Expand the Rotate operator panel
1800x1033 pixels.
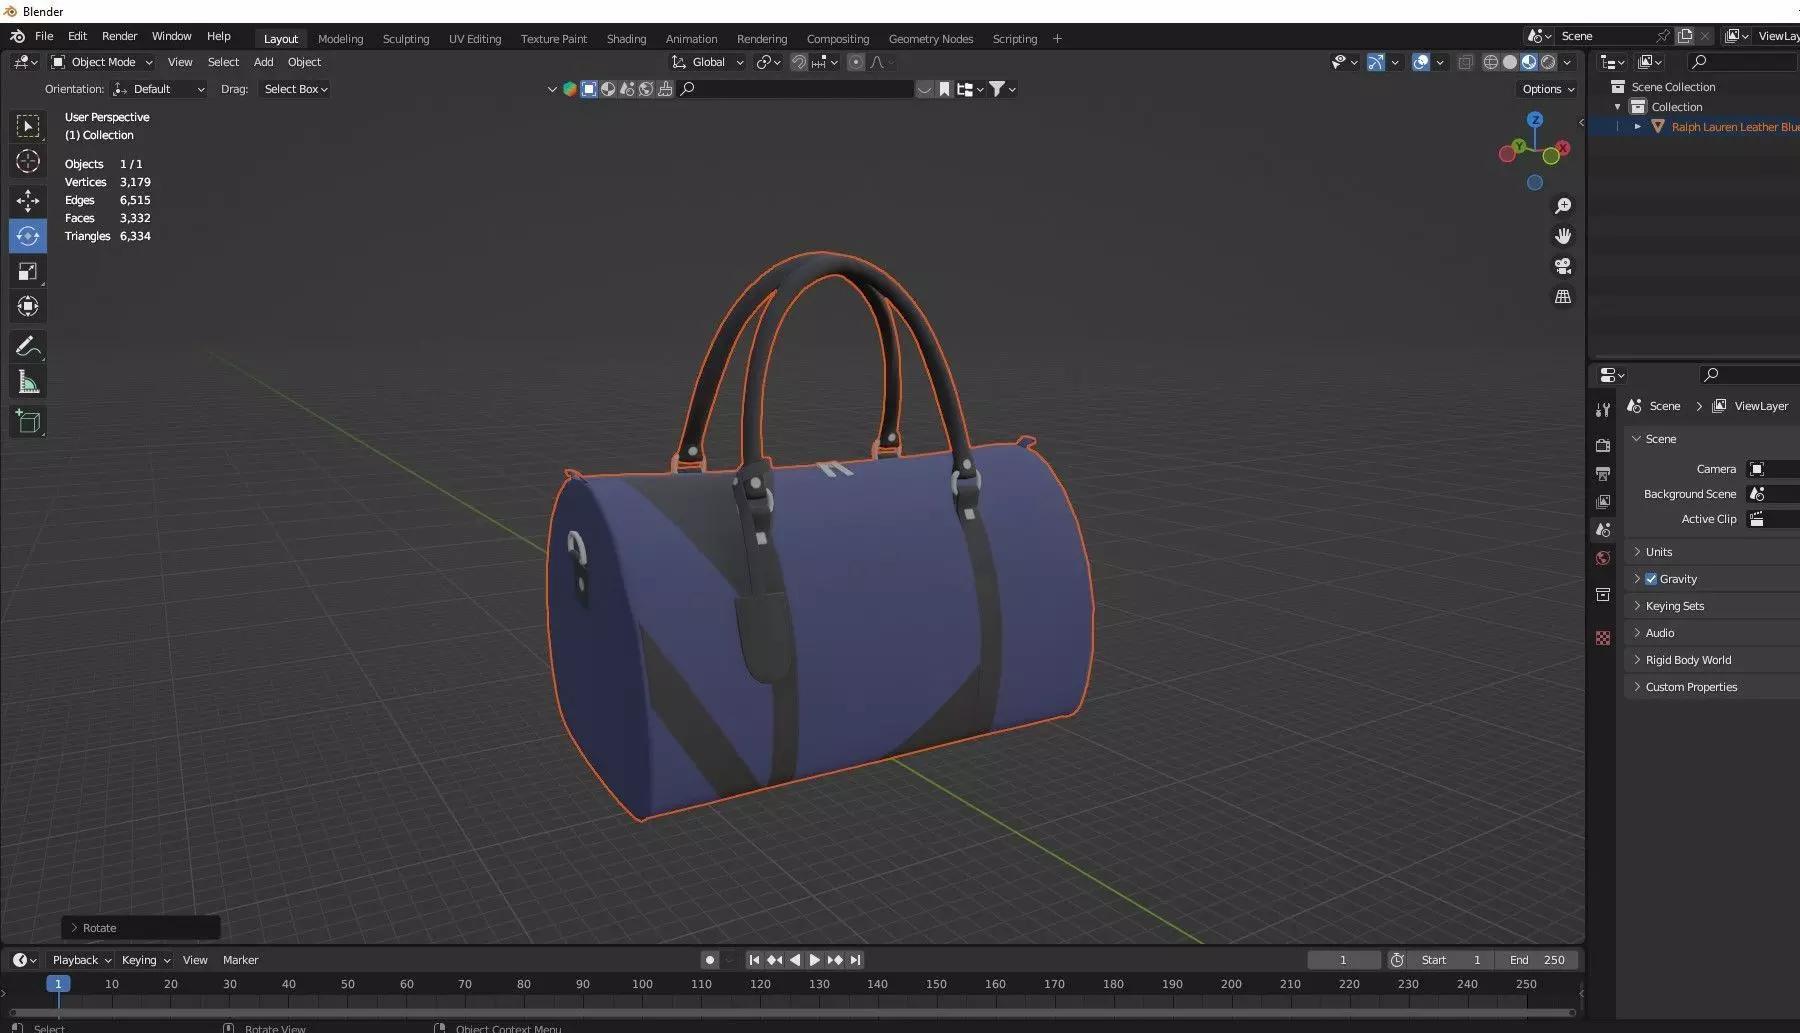tap(141, 928)
